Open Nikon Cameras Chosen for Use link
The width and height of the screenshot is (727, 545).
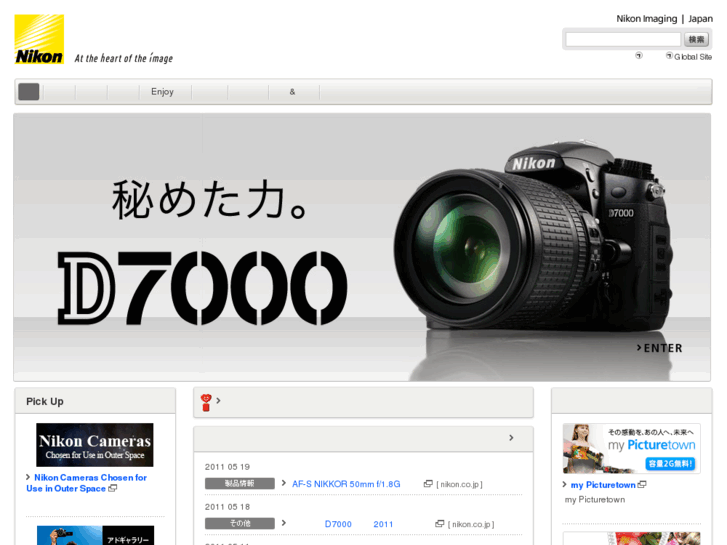click(x=86, y=483)
